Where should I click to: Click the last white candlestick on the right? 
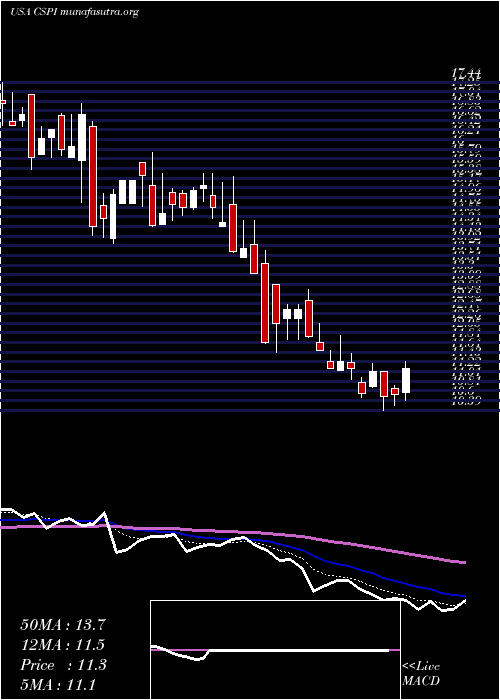(406, 380)
